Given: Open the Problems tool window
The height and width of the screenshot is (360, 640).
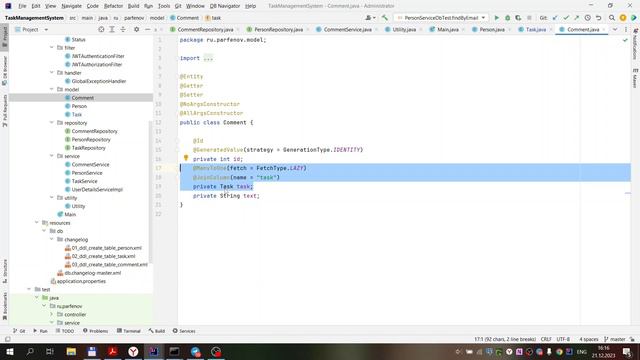Looking at the screenshot, I should [x=96, y=331].
